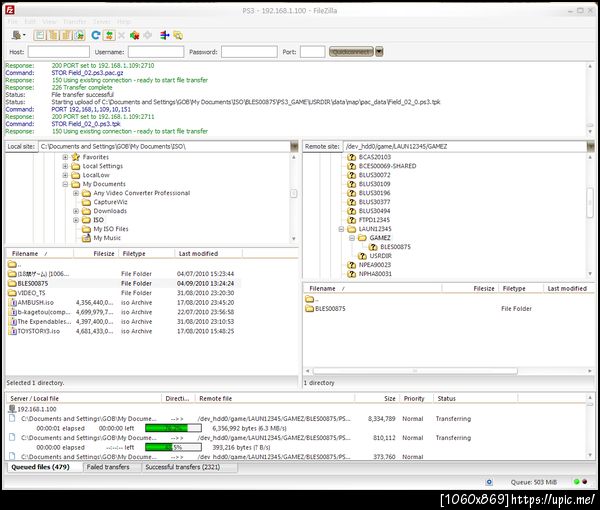Viewport: 600px width, 510px height.
Task: Expand the Favorites folder in local tree
Action: [x=65, y=157]
